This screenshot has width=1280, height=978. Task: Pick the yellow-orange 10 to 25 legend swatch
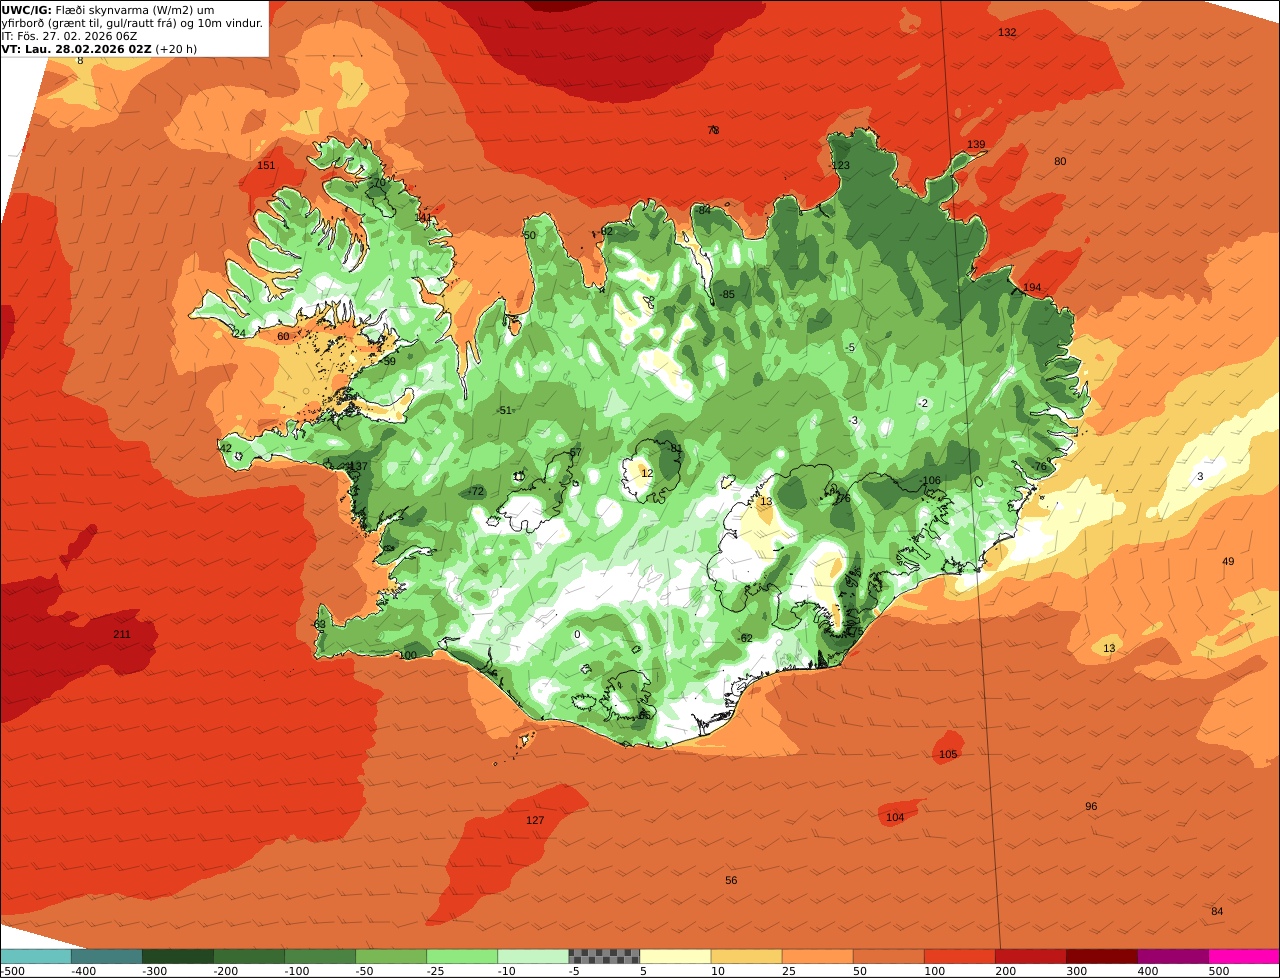(747, 956)
